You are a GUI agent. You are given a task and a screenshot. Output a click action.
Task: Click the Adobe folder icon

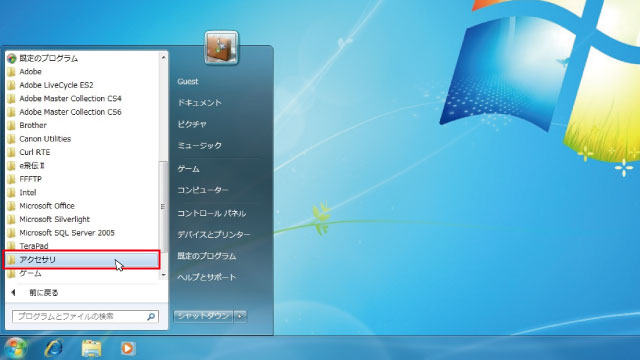pos(11,72)
